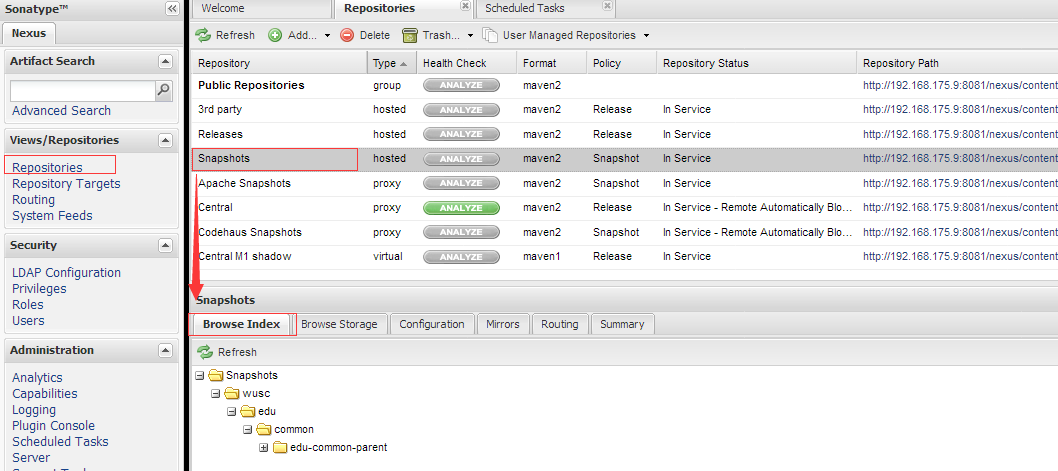Collapse the Snapshots tree root node
1058x471 pixels.
coord(199,375)
